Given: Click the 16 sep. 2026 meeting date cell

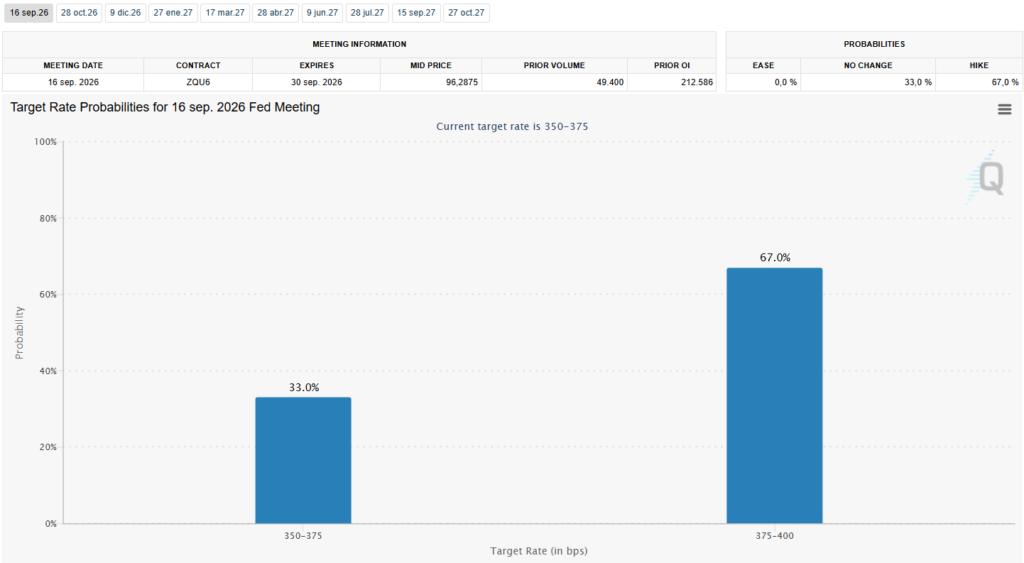Looking at the screenshot, I should pyautogui.click(x=73, y=82).
